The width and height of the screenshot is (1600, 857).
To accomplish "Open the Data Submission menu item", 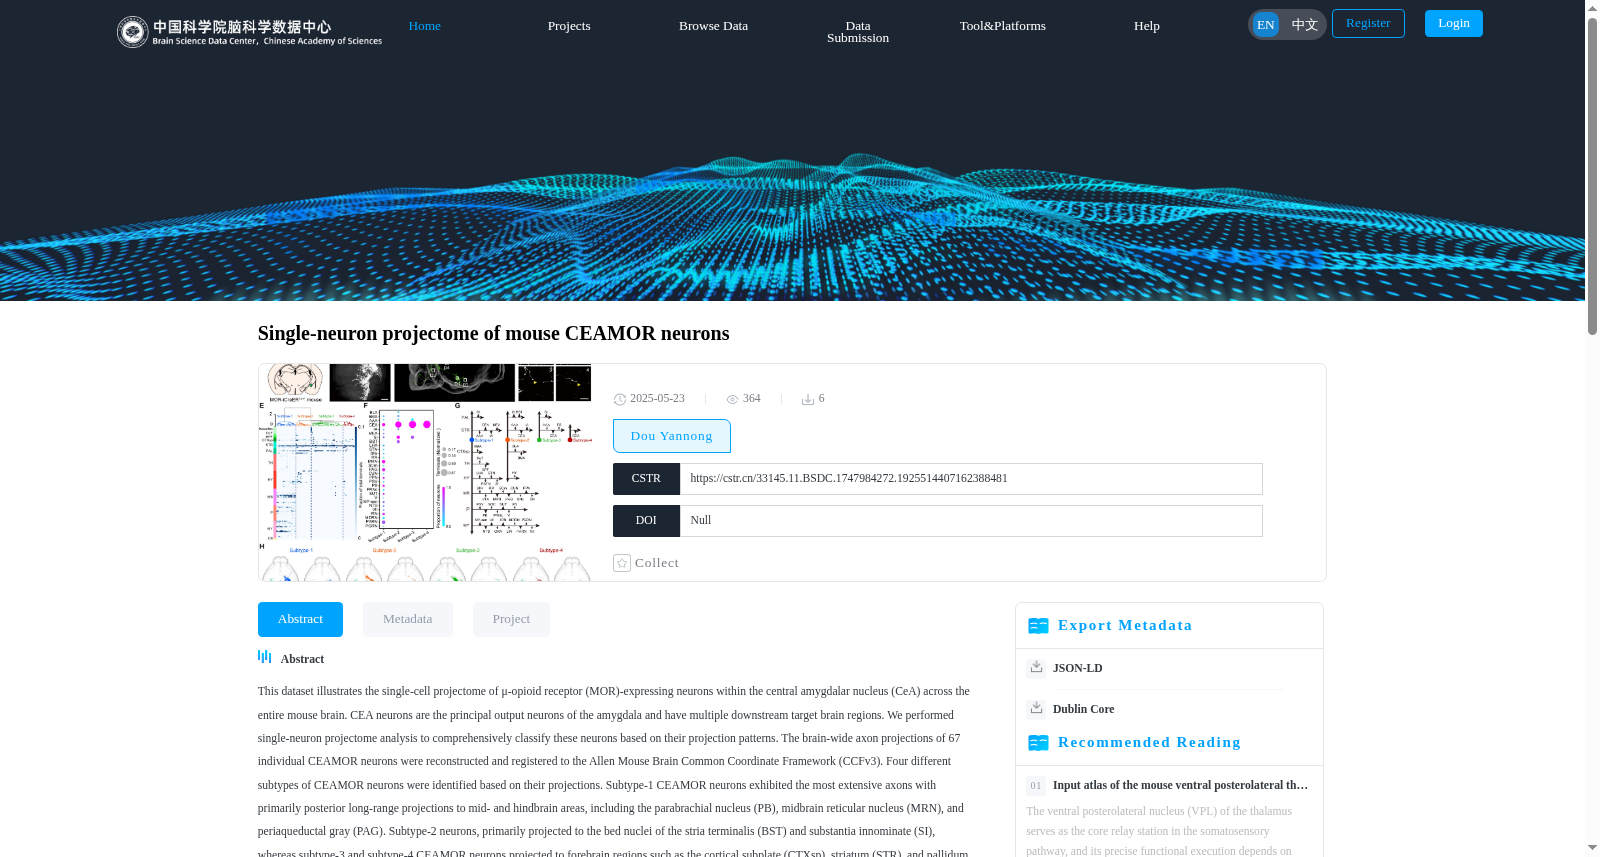I will pos(858,32).
